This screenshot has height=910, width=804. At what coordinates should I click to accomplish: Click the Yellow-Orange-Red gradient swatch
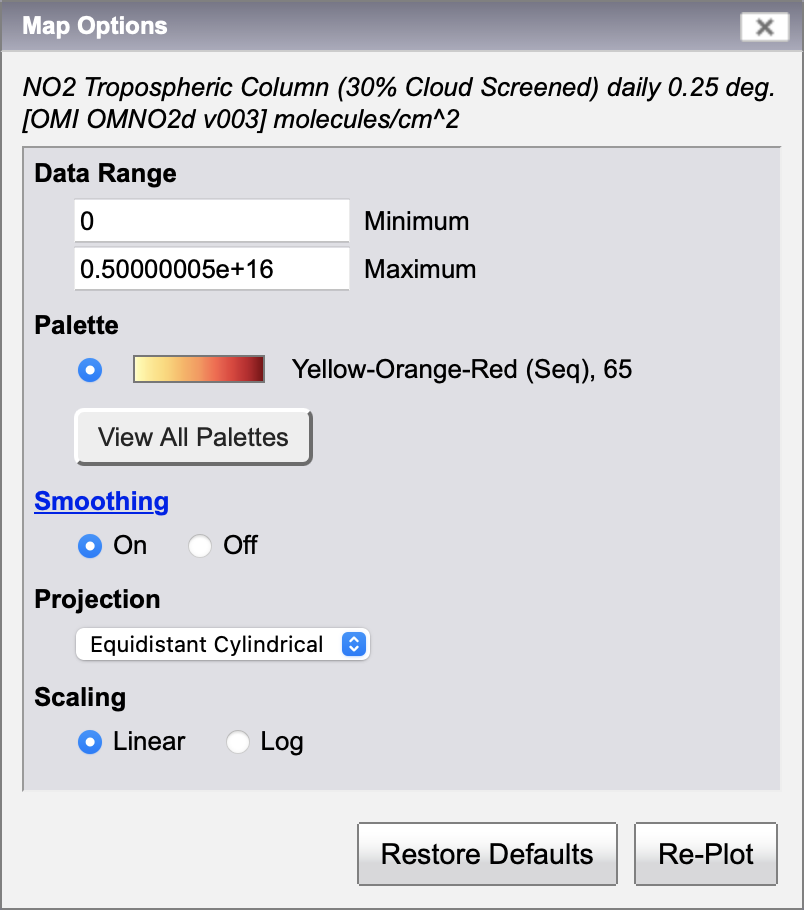(x=199, y=369)
